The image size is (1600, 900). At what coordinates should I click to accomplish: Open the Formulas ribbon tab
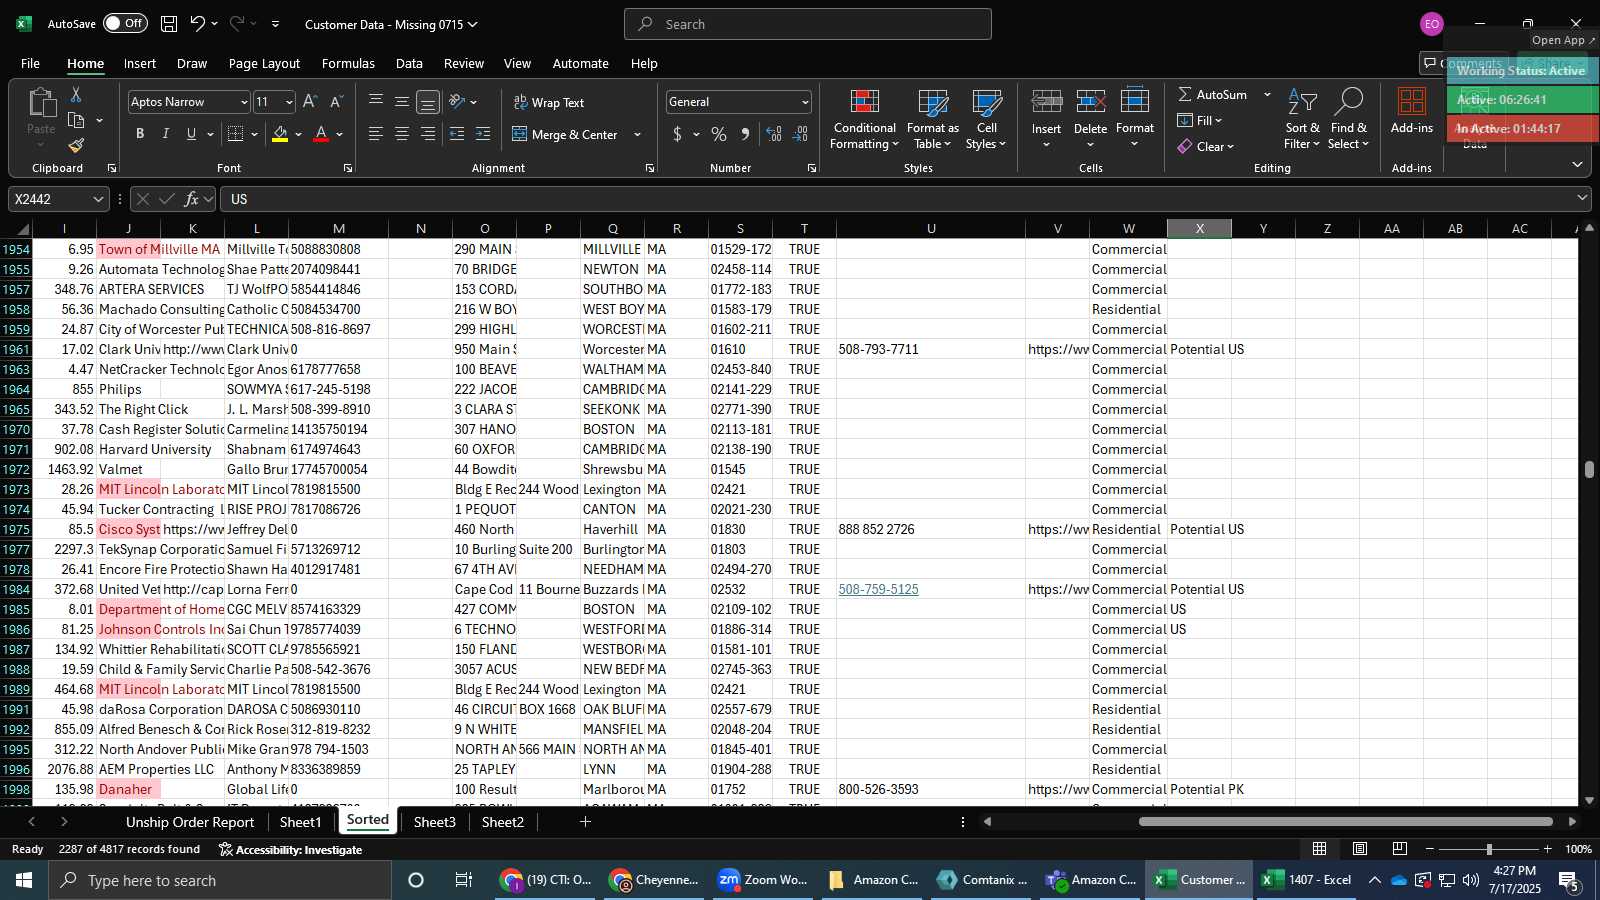[348, 63]
